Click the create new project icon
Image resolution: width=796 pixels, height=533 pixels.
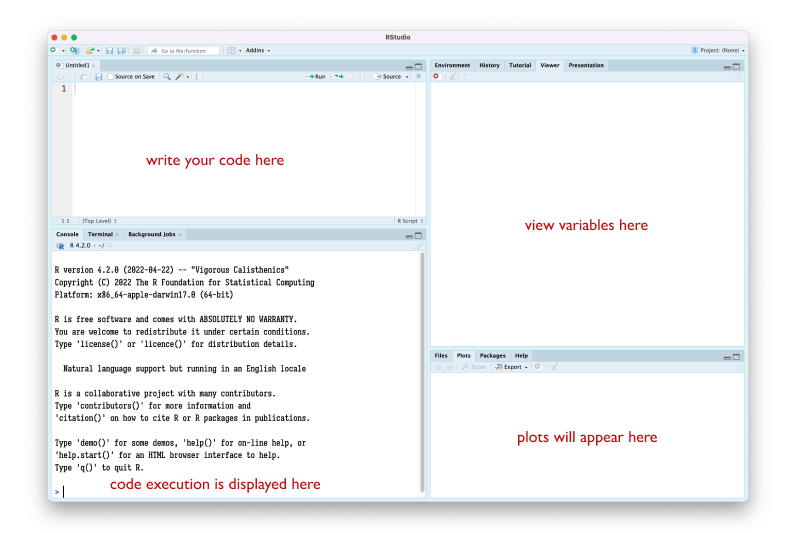pyautogui.click(x=75, y=50)
